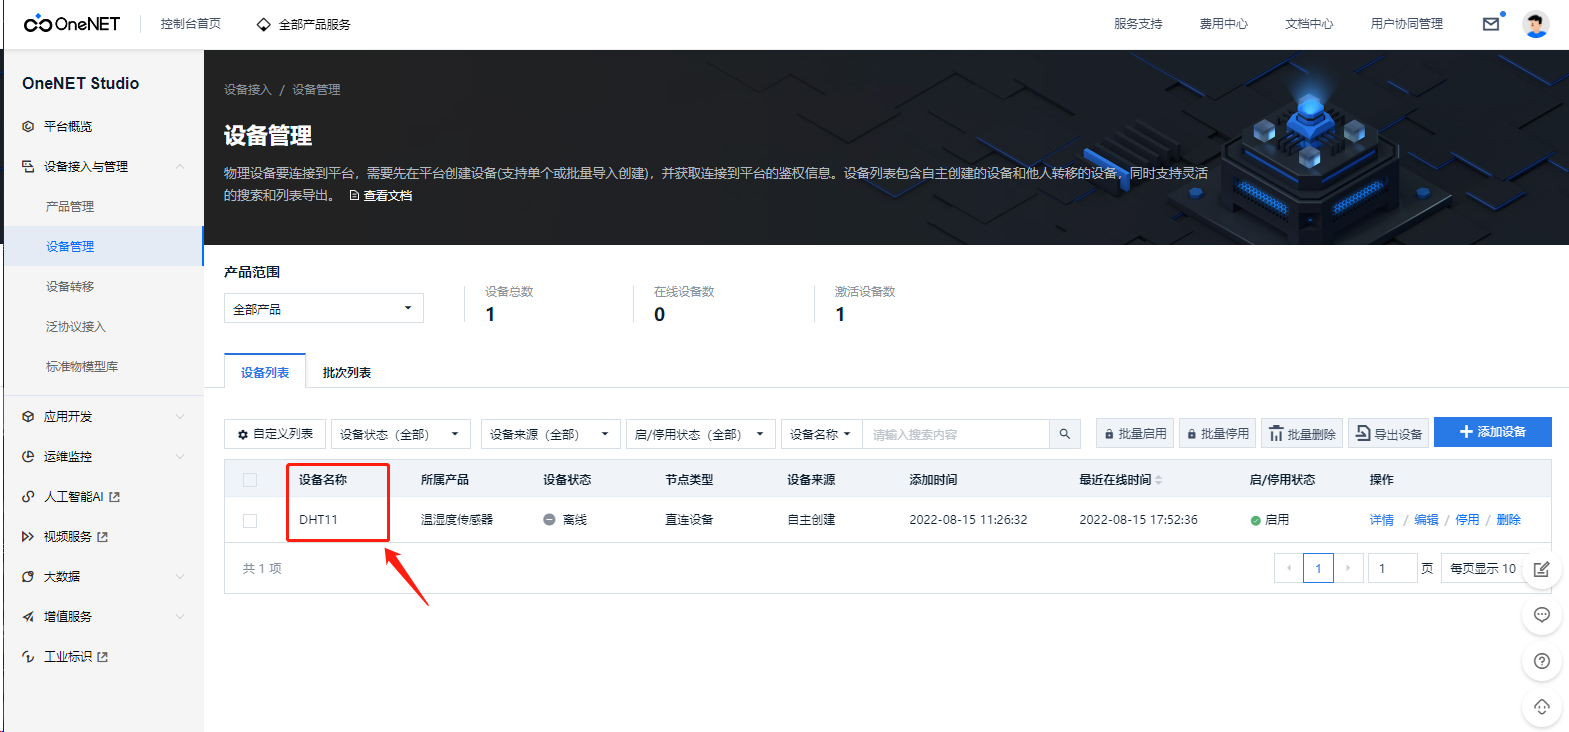Screen dimensions: 1569x732
Task: Open 费用中心 in top bar
Action: pyautogui.click(x=1224, y=24)
